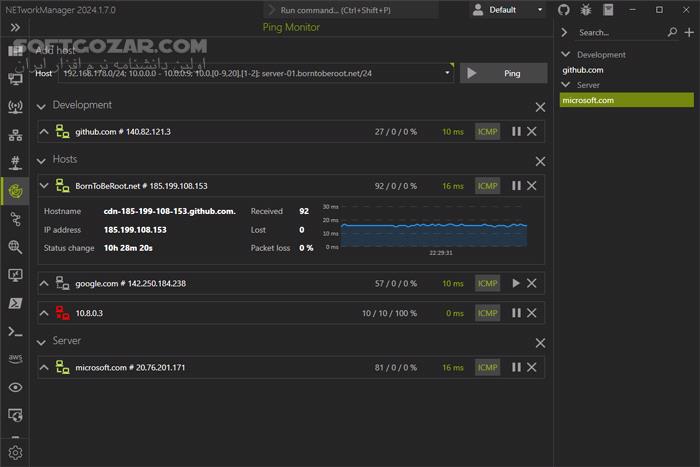
Task: Collapse the BornToBeRoot.net host details
Action: click(45, 185)
